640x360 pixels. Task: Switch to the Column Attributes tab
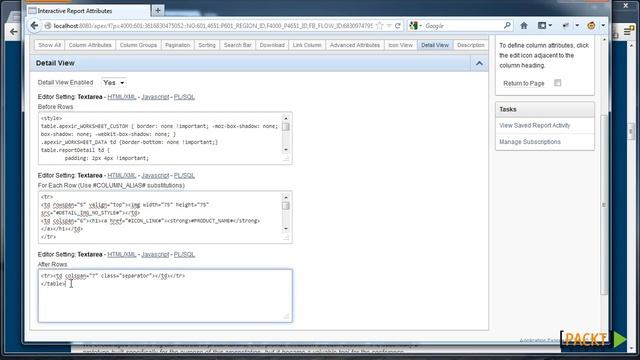[90, 45]
